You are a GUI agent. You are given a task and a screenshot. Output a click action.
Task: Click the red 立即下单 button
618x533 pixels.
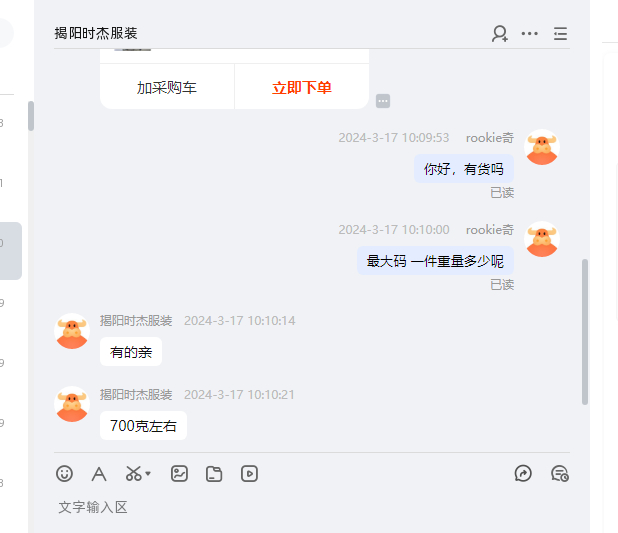[x=302, y=87]
